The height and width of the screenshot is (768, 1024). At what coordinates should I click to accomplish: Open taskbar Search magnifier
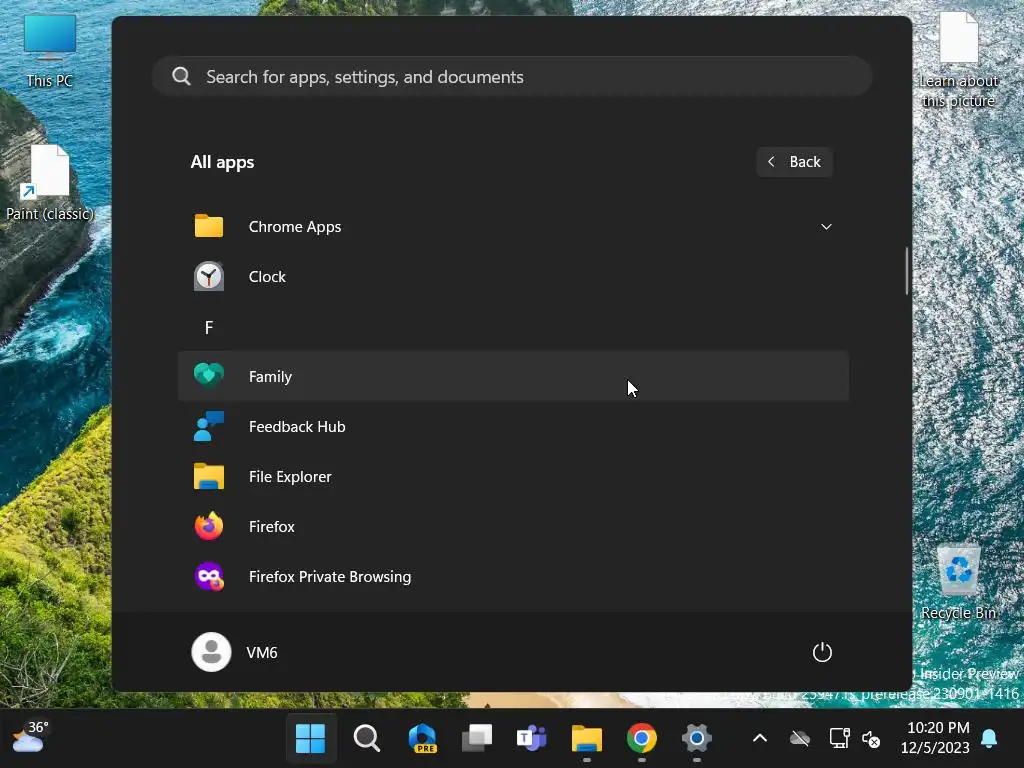coord(367,738)
